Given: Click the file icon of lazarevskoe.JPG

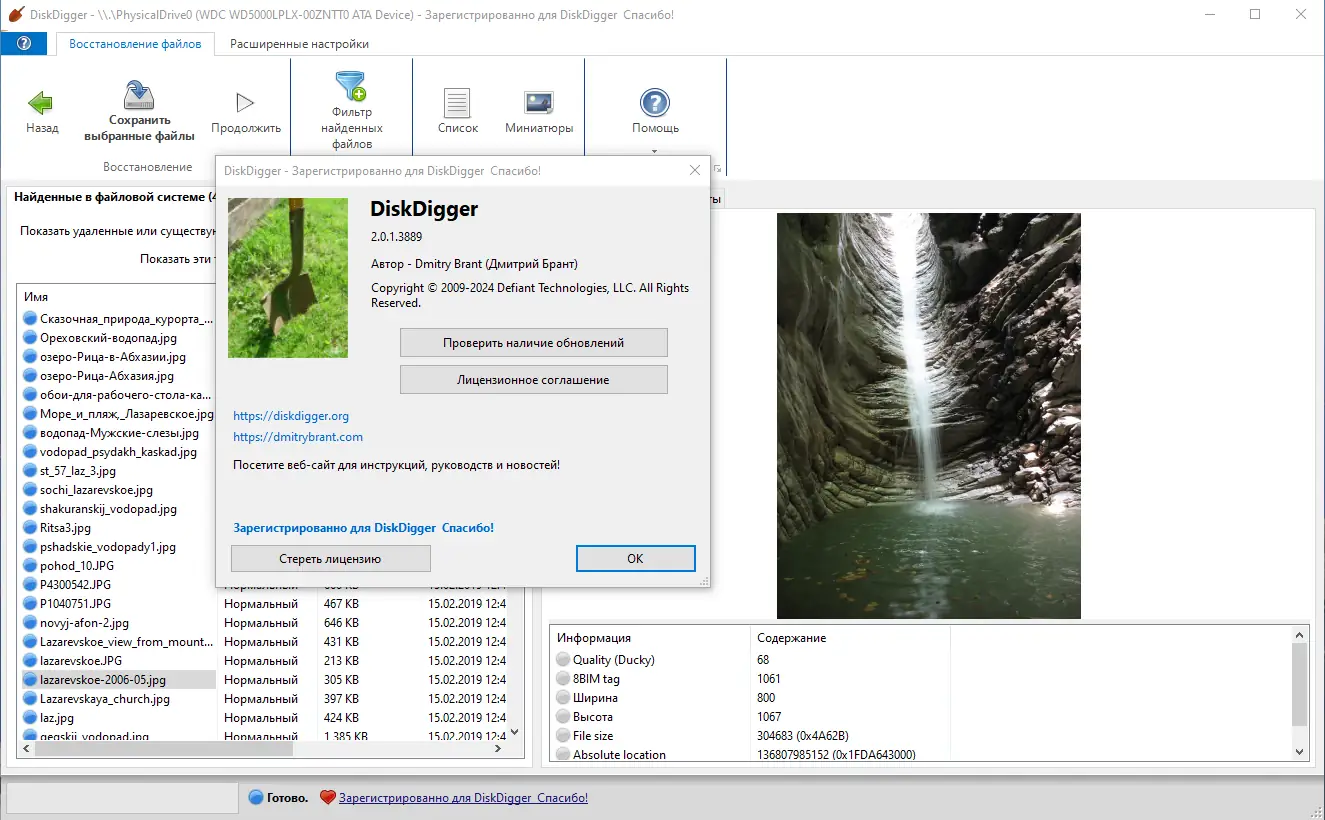Looking at the screenshot, I should [30, 661].
